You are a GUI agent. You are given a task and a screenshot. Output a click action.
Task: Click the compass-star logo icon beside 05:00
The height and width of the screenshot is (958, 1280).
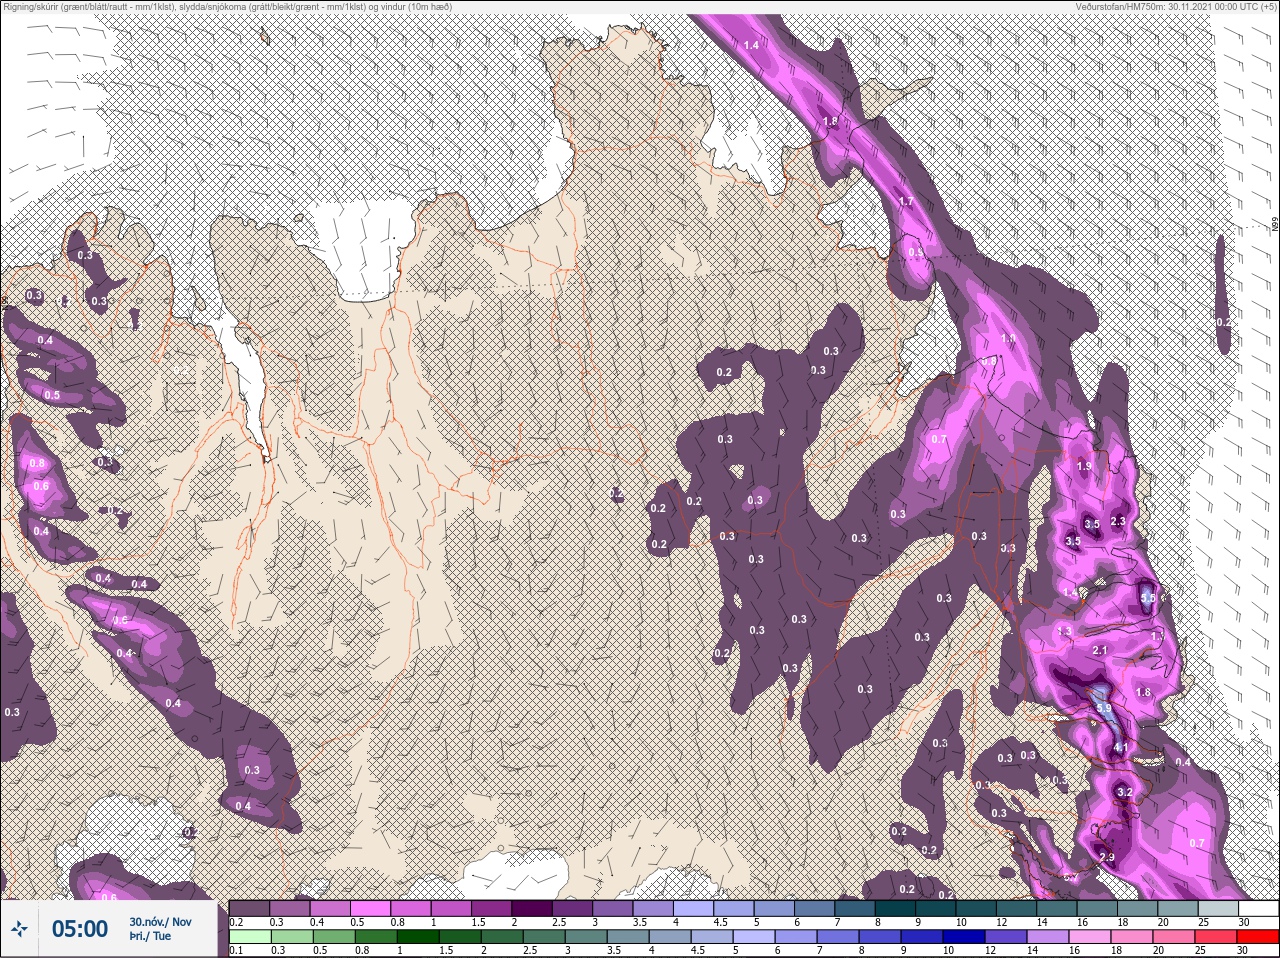click(19, 930)
